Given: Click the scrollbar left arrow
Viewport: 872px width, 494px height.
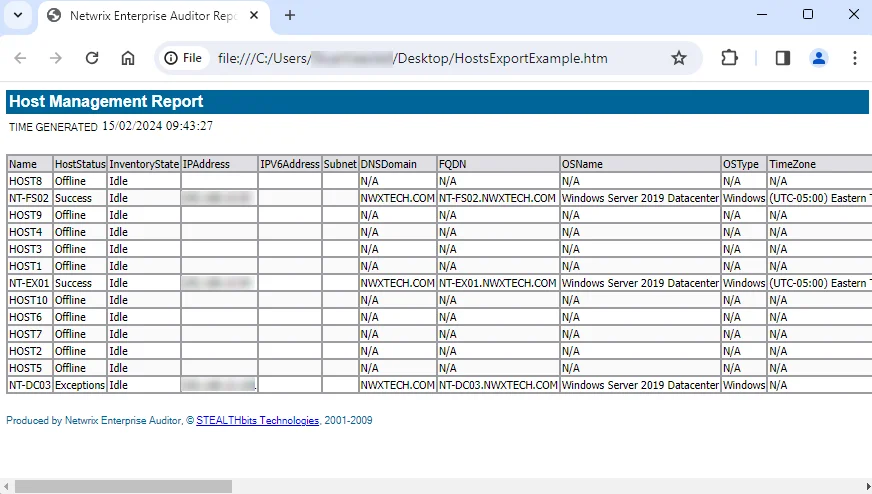Looking at the screenshot, I should click(6, 487).
